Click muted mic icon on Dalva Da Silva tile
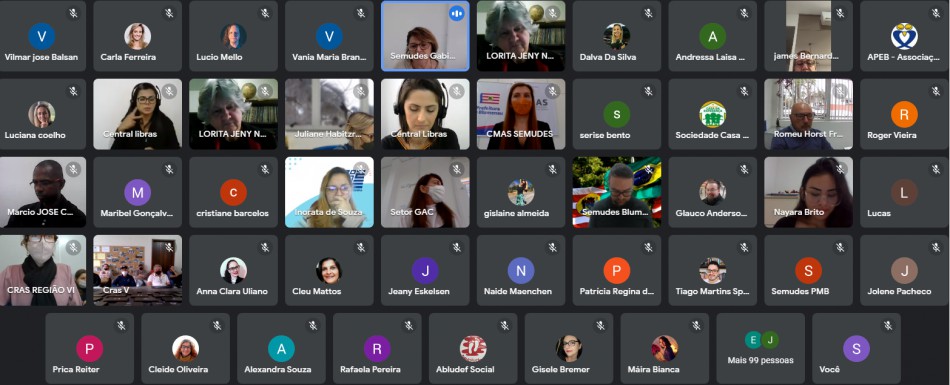Image resolution: width=950 pixels, height=385 pixels. [648, 13]
